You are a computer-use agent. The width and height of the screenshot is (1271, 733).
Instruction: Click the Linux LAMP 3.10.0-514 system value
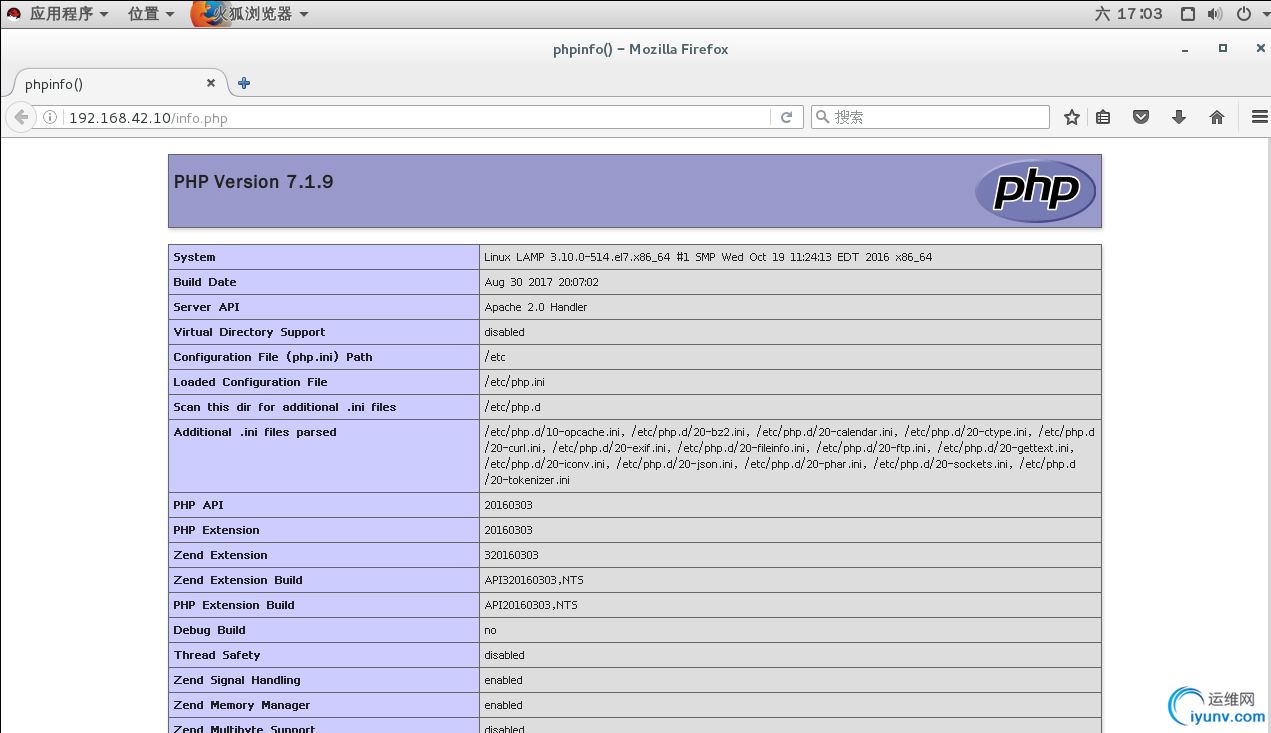pyautogui.click(x=708, y=257)
